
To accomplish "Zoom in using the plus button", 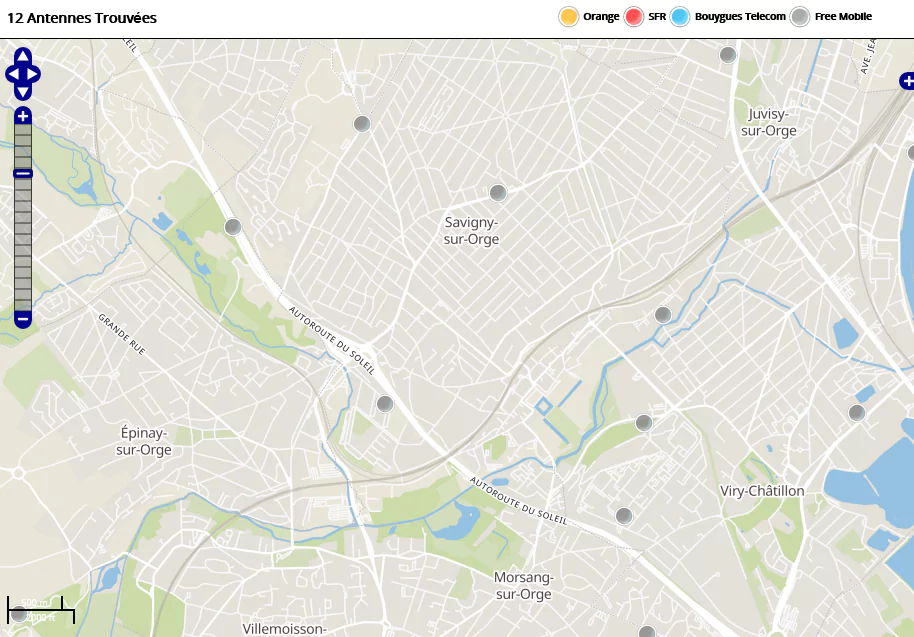I will point(23,116).
